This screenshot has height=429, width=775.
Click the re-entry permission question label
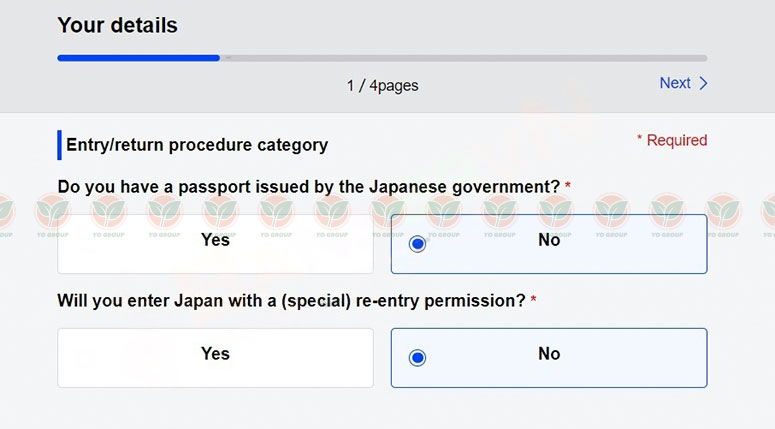tap(291, 300)
